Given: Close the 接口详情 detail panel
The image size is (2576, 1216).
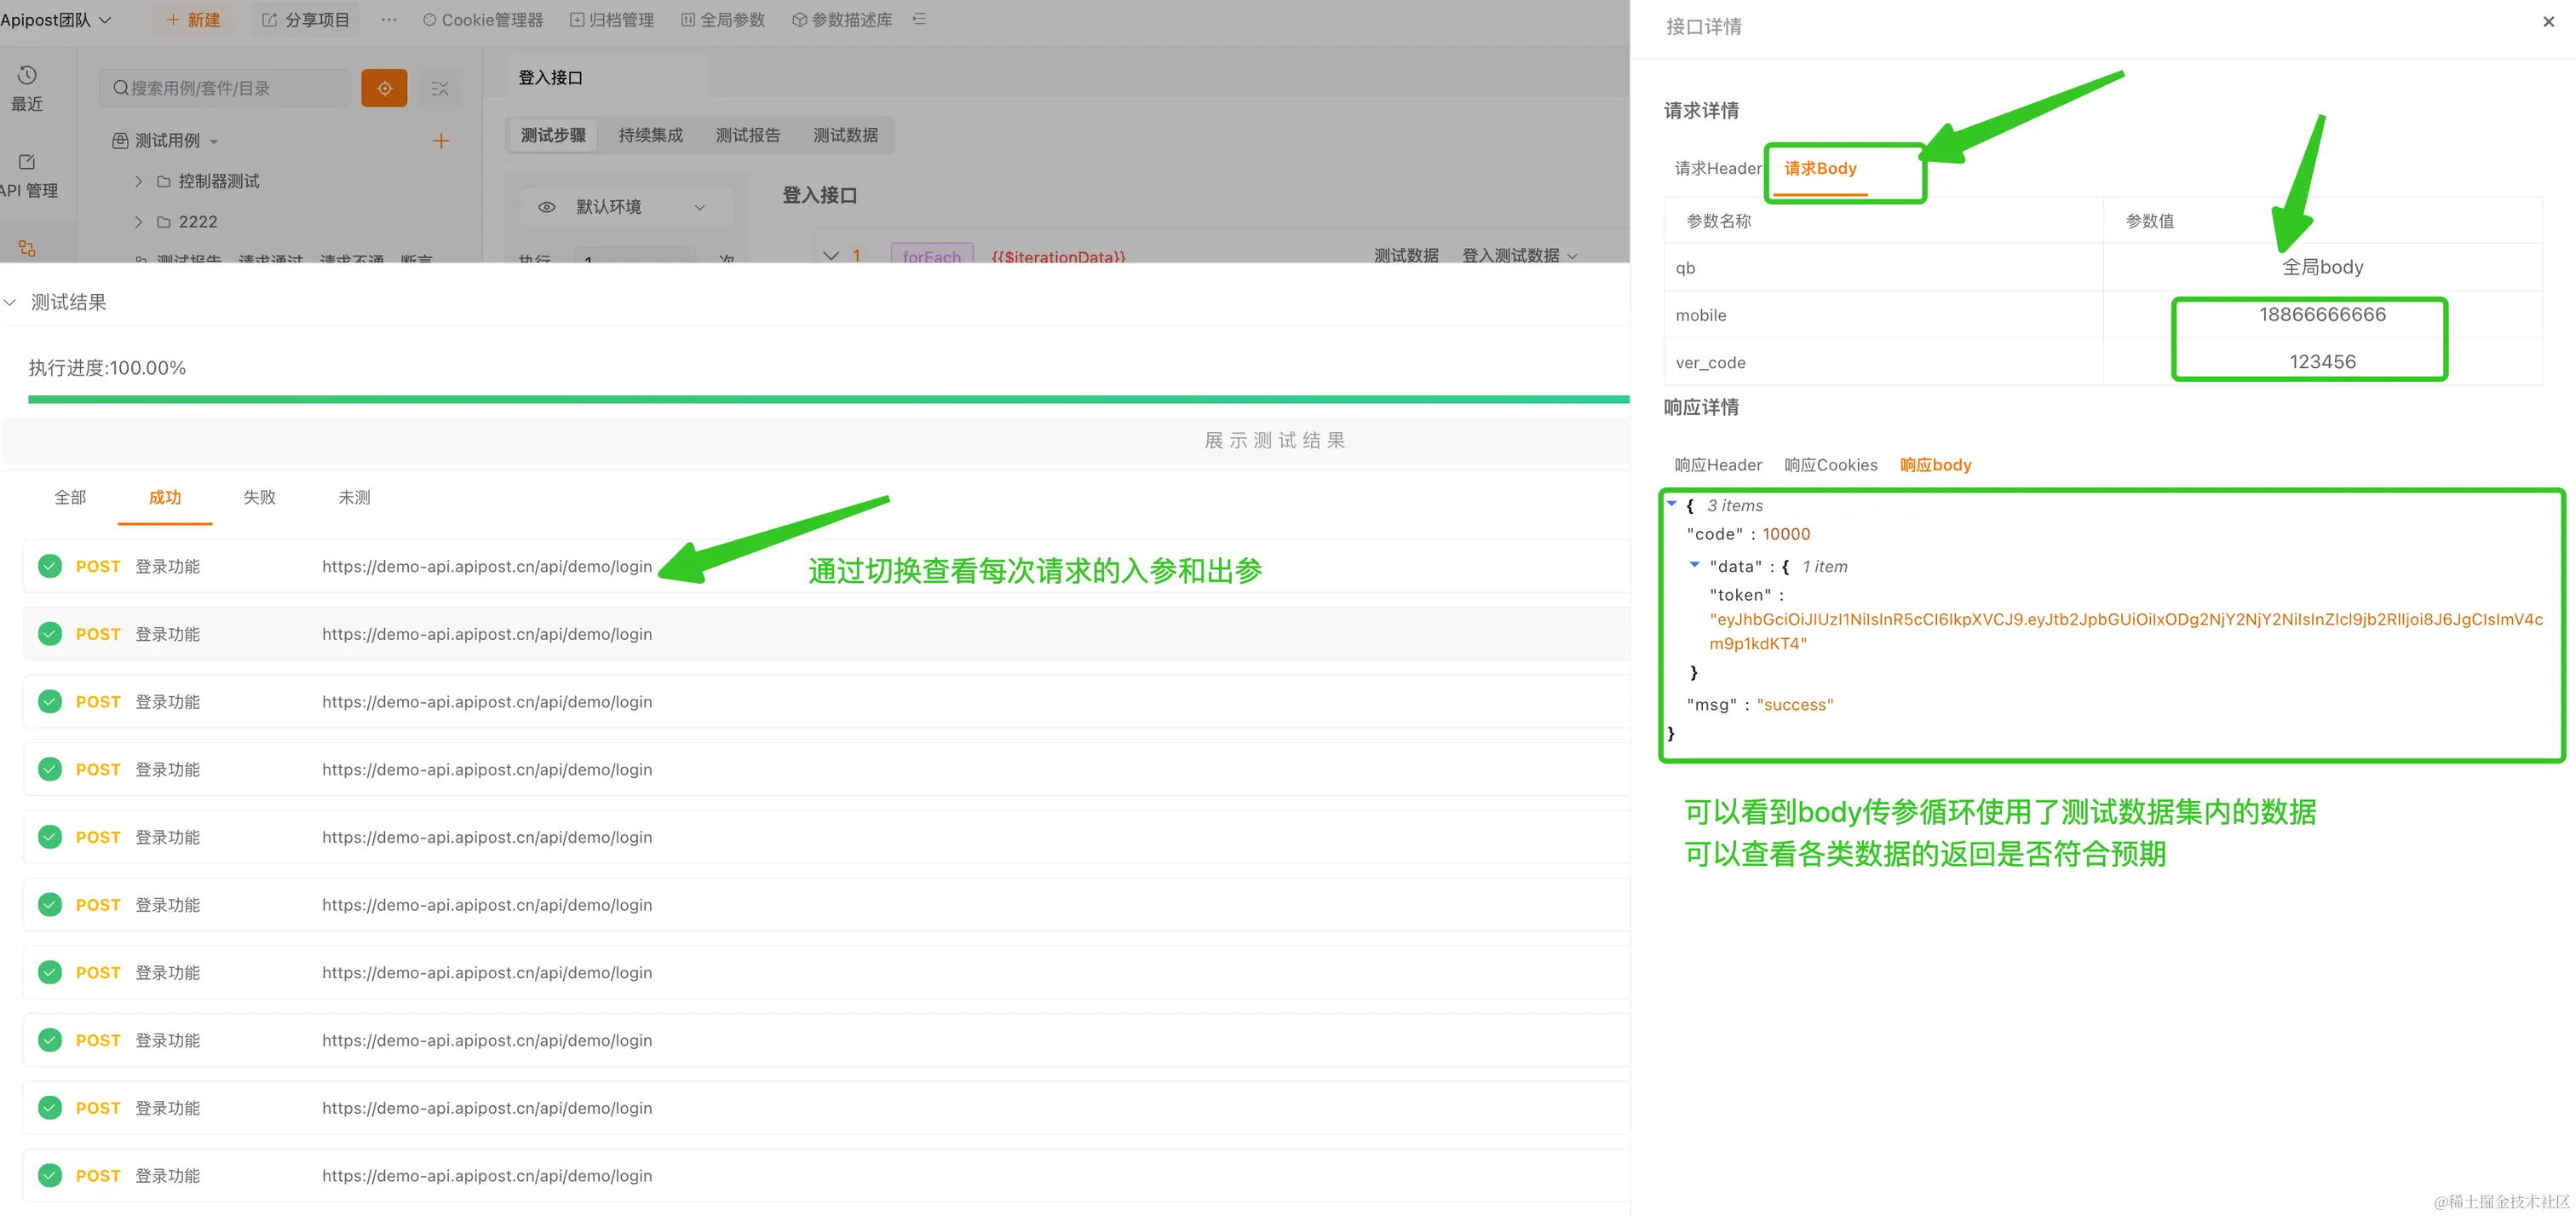Looking at the screenshot, I should [2548, 22].
